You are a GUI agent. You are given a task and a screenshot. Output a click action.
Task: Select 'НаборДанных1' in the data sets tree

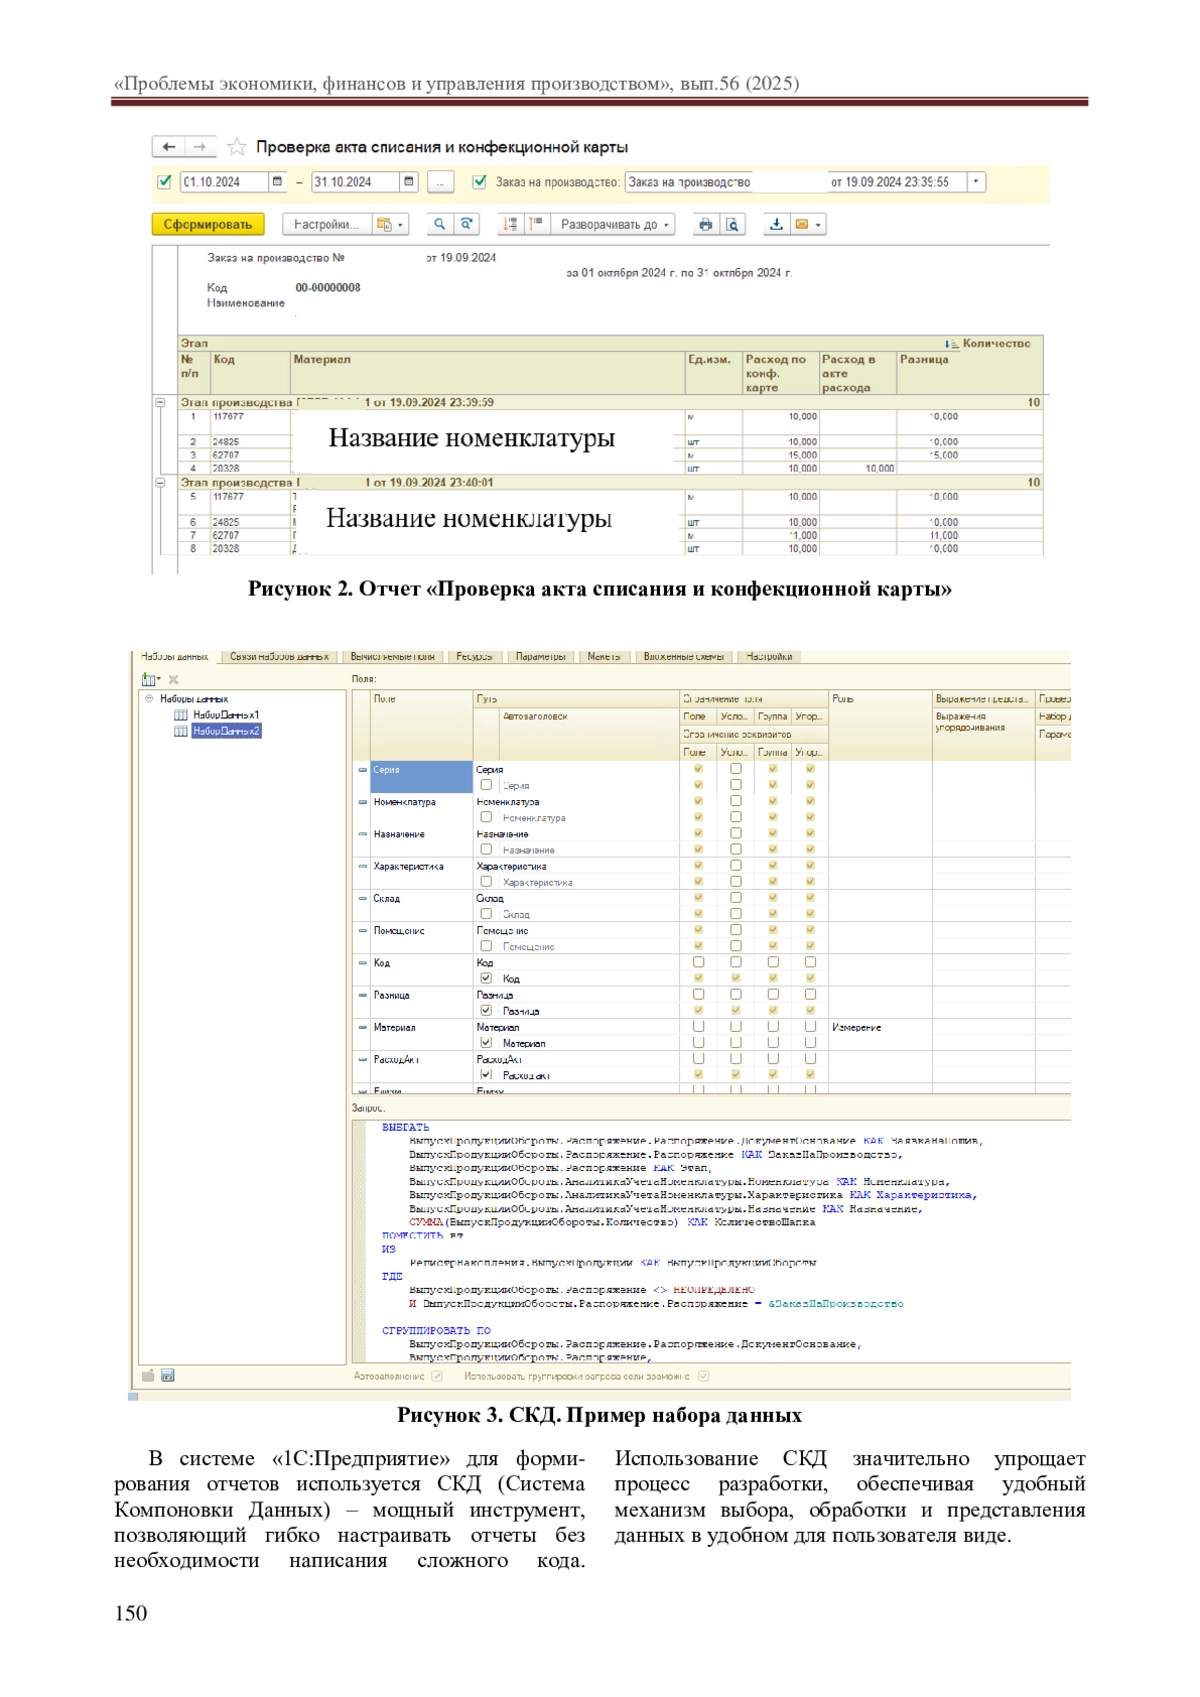[x=225, y=715]
